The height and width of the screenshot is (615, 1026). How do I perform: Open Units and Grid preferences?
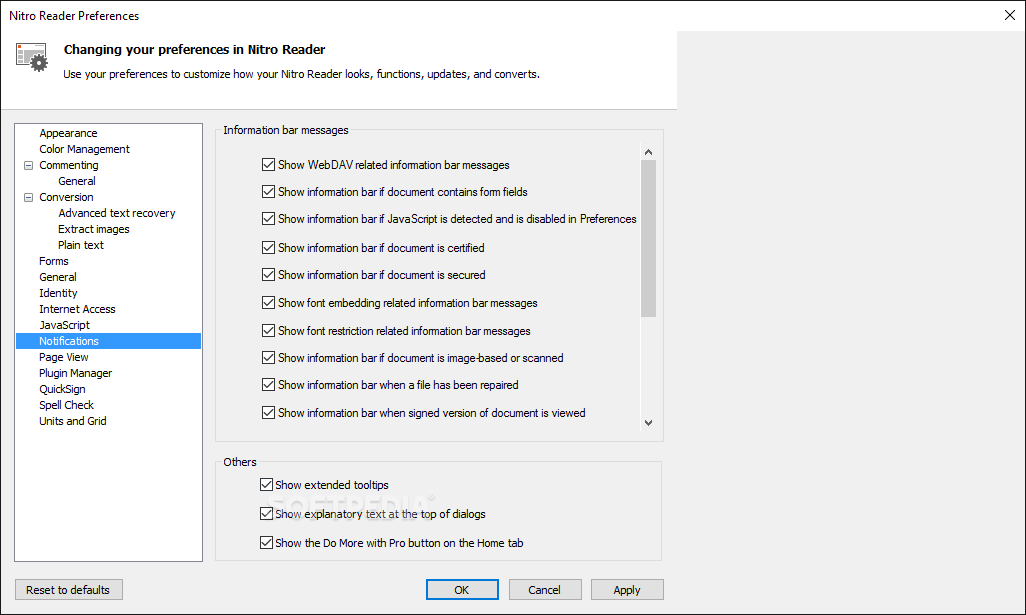coord(73,421)
